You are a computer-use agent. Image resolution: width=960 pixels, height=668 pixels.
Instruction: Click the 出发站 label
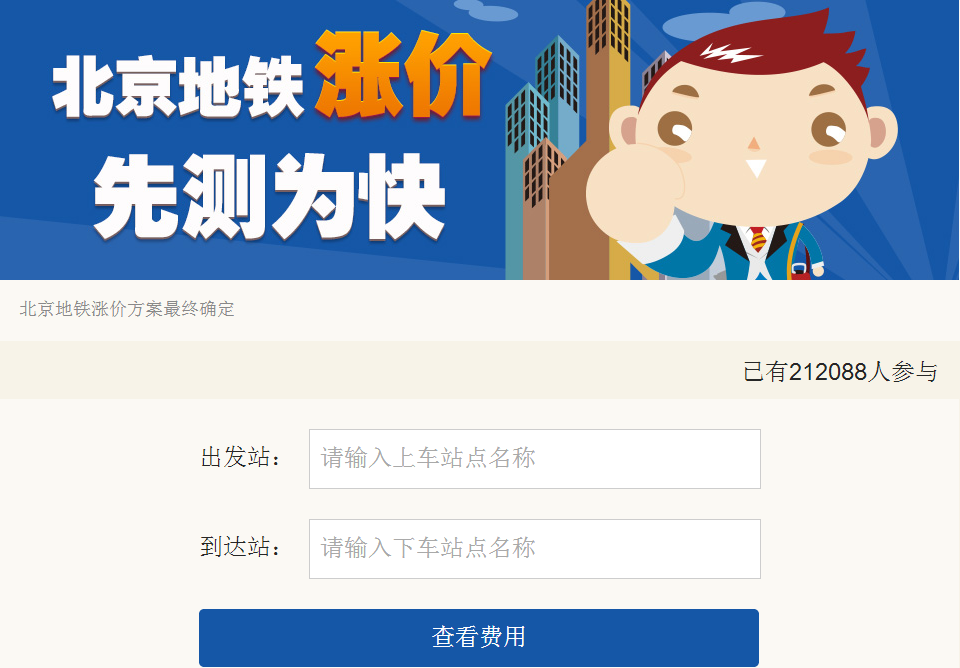click(x=240, y=457)
